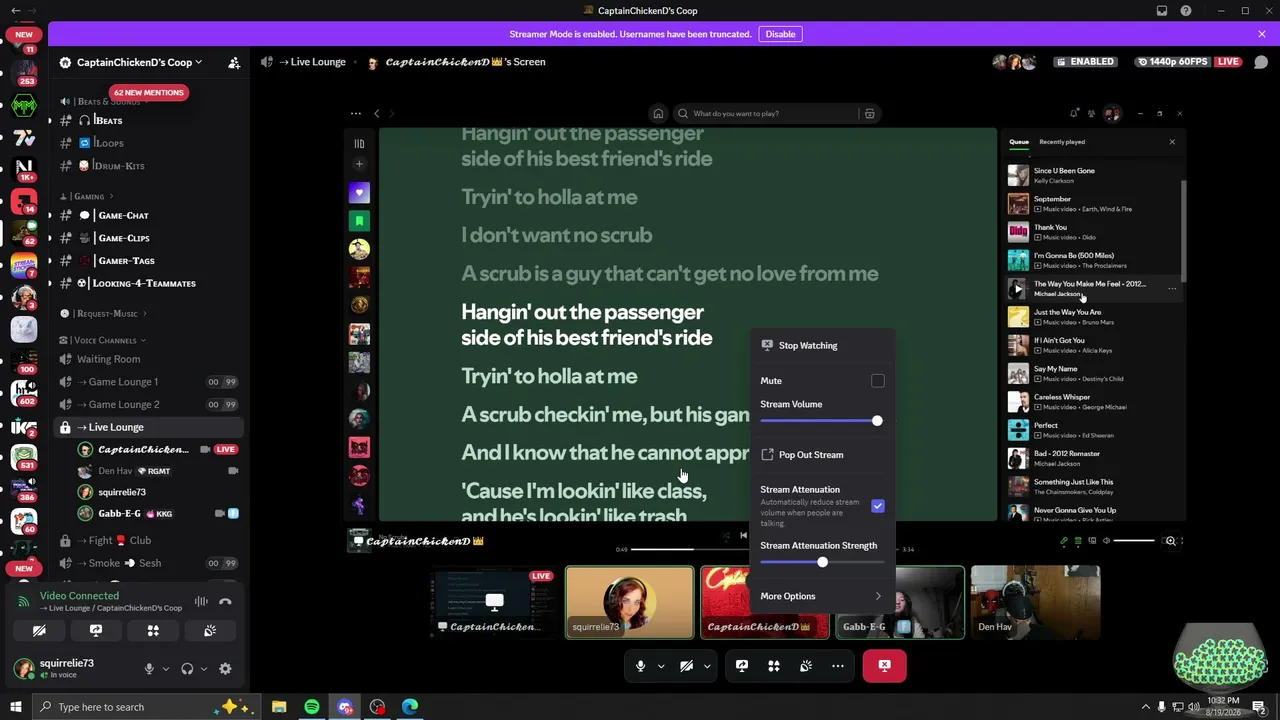Screen dimensions: 1280x720
Task: Open the Discord inbox icon
Action: tap(1162, 11)
